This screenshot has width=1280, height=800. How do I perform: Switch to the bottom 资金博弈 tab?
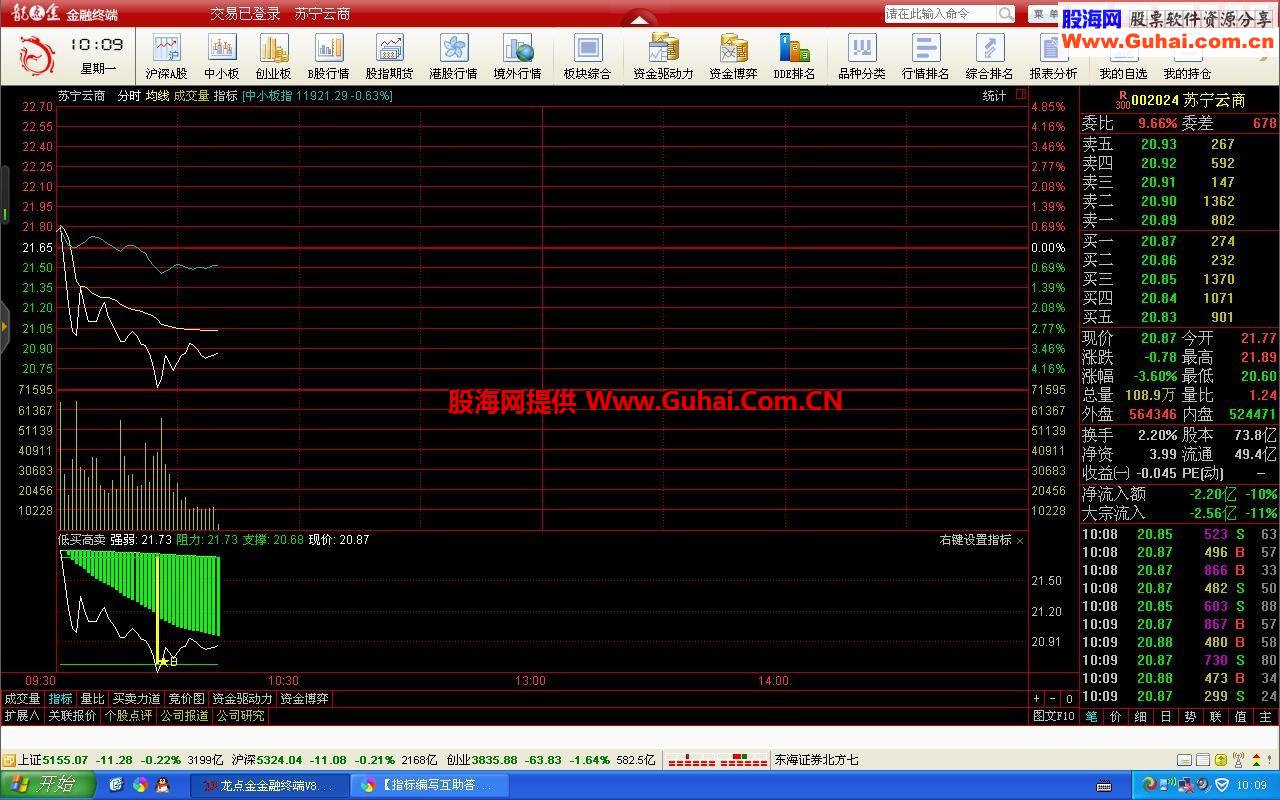point(304,699)
